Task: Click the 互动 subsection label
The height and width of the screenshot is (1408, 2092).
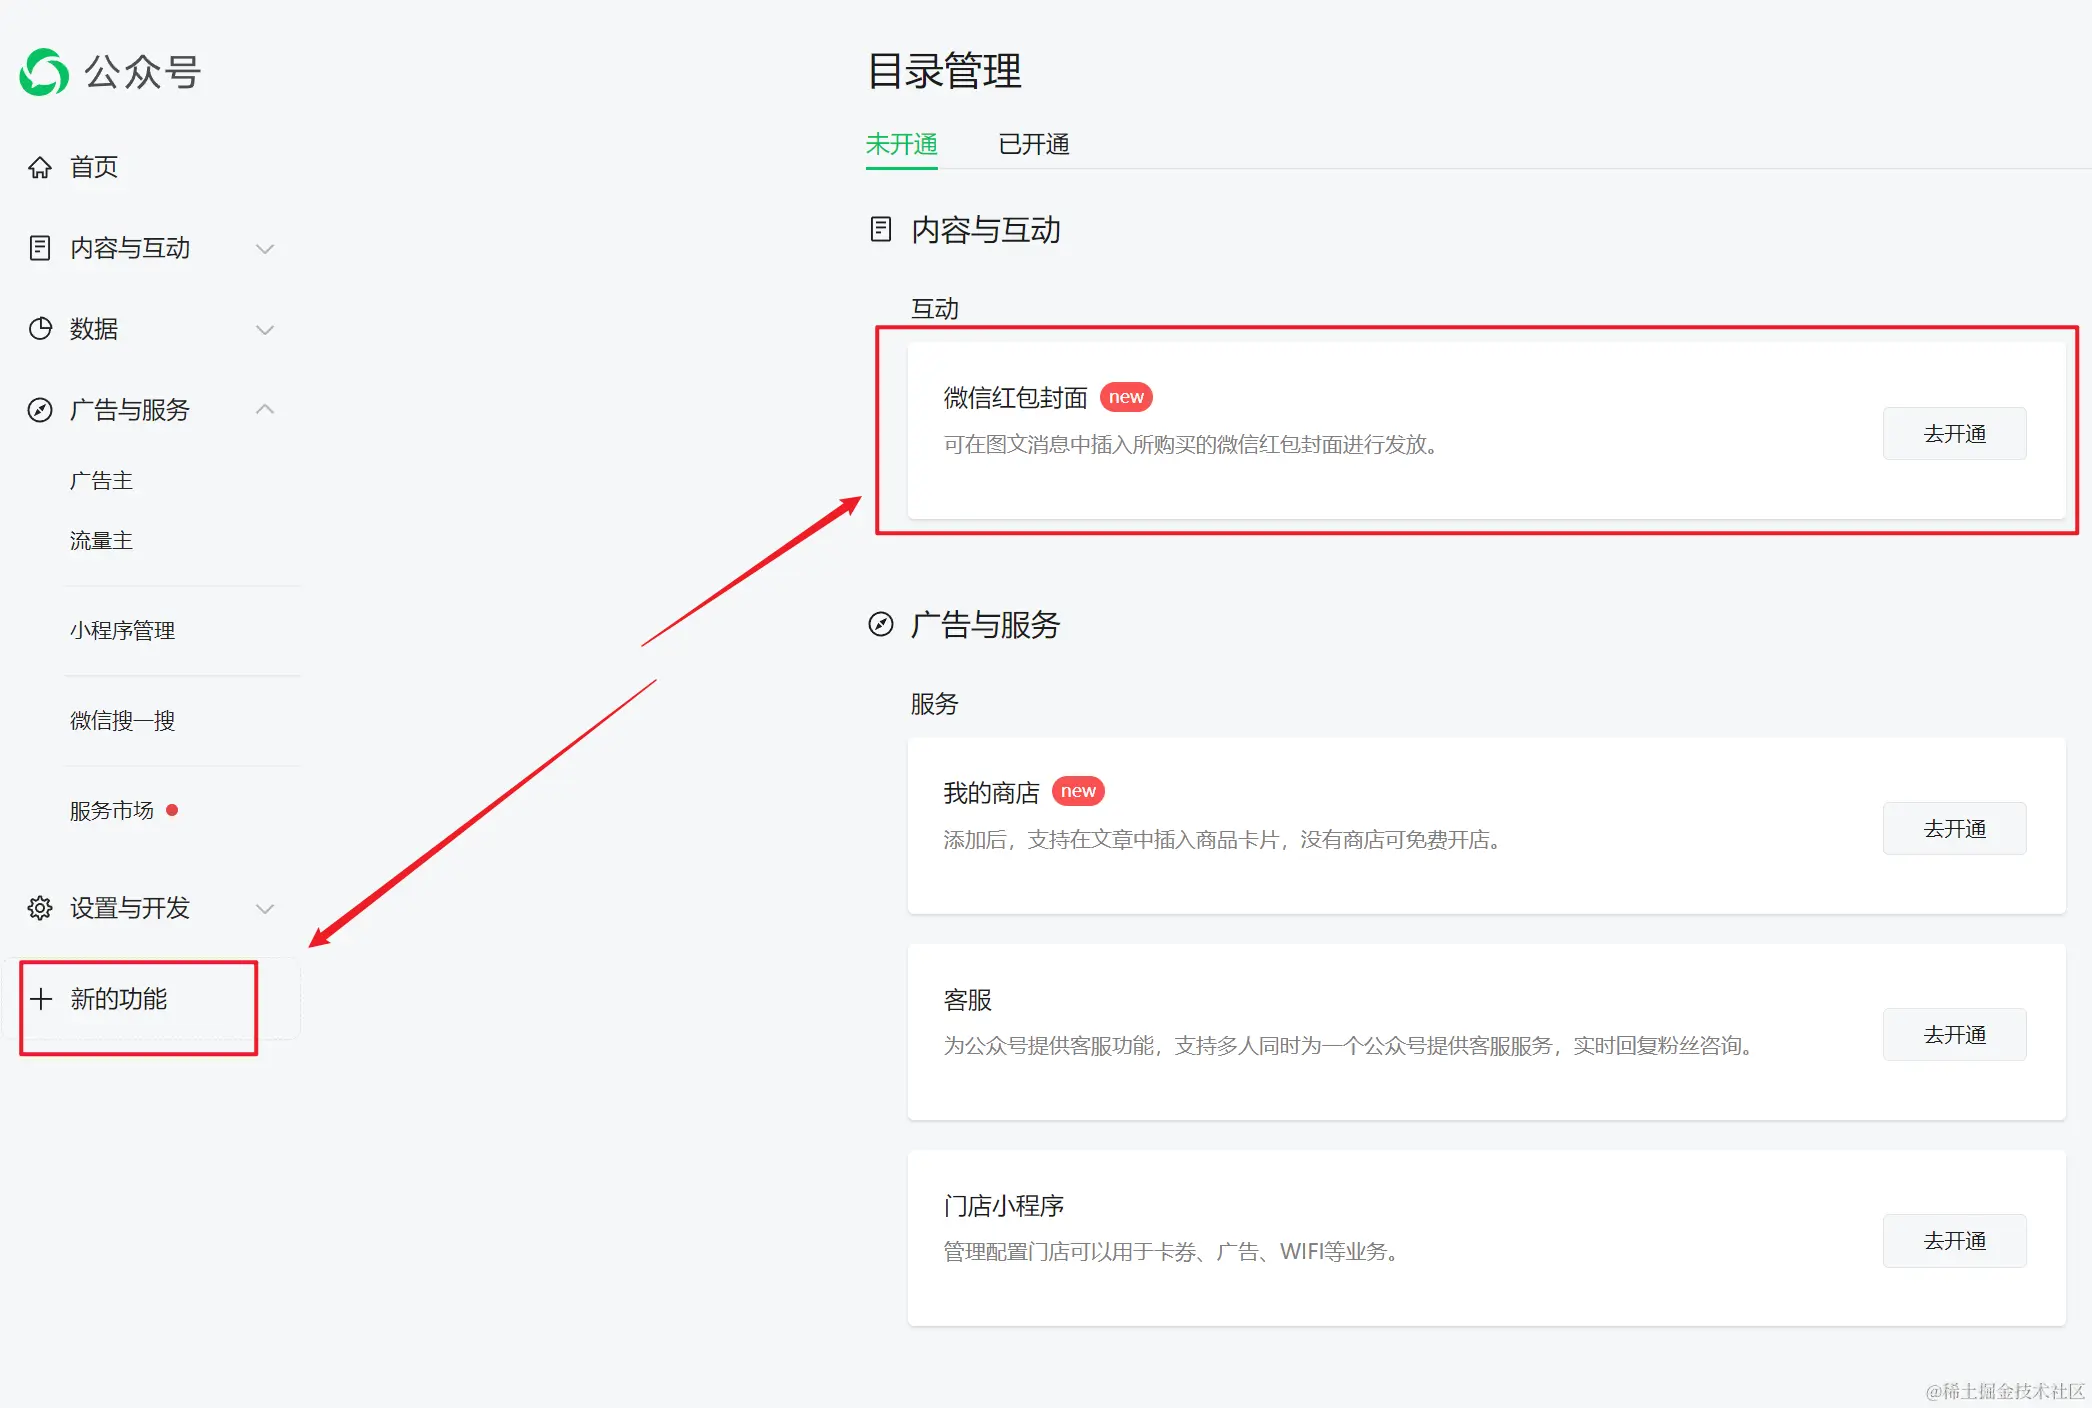Action: click(x=934, y=309)
